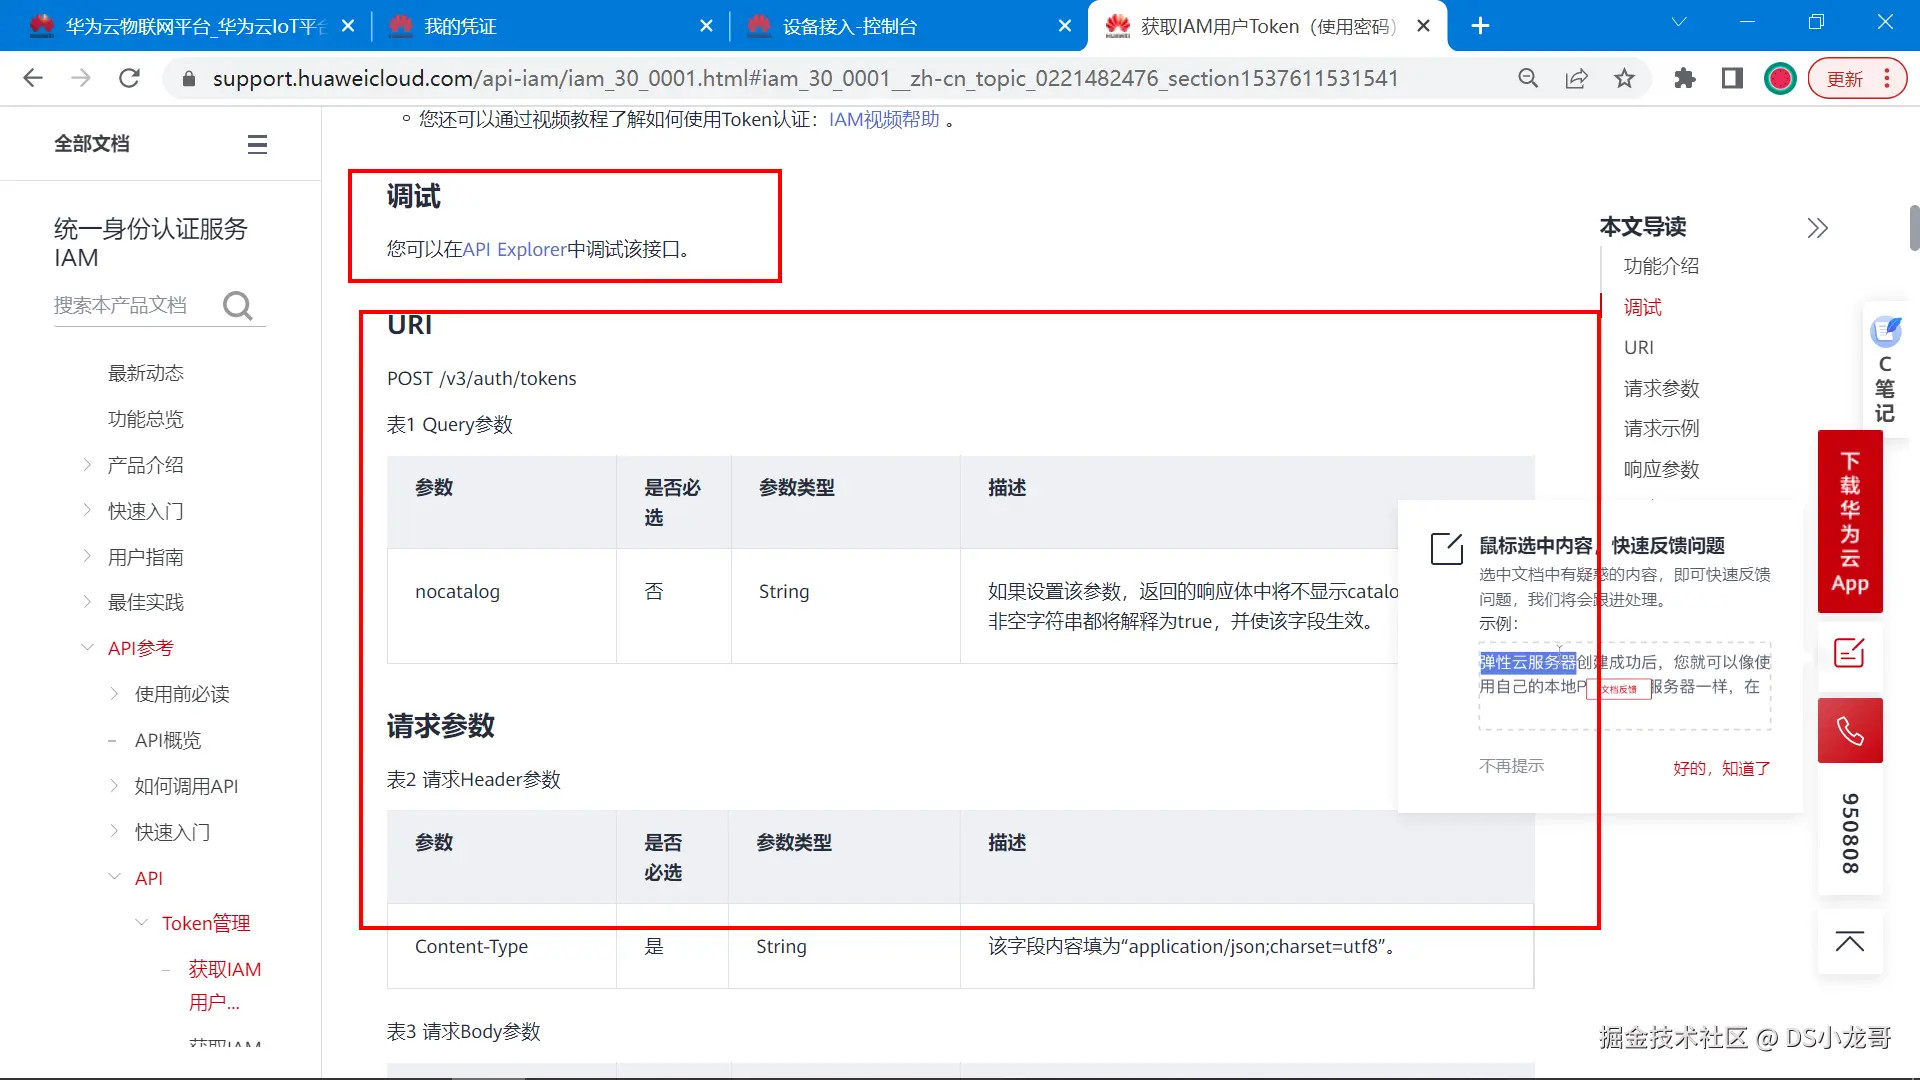Viewport: 1920px width, 1080px height.
Task: Click the hamburger menu icon beside 全部文档
Action: (x=257, y=144)
